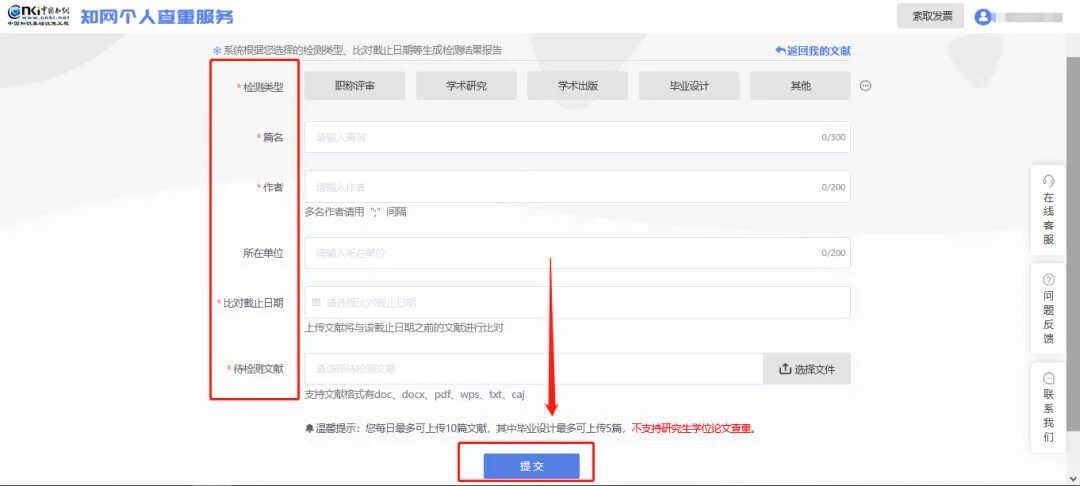Select 其他 detection type

pyautogui.click(x=800, y=86)
